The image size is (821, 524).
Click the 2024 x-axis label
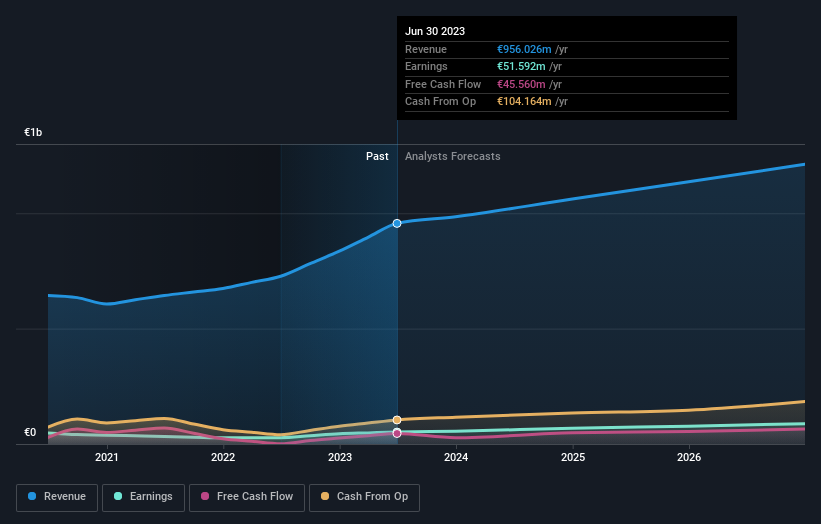(x=456, y=457)
